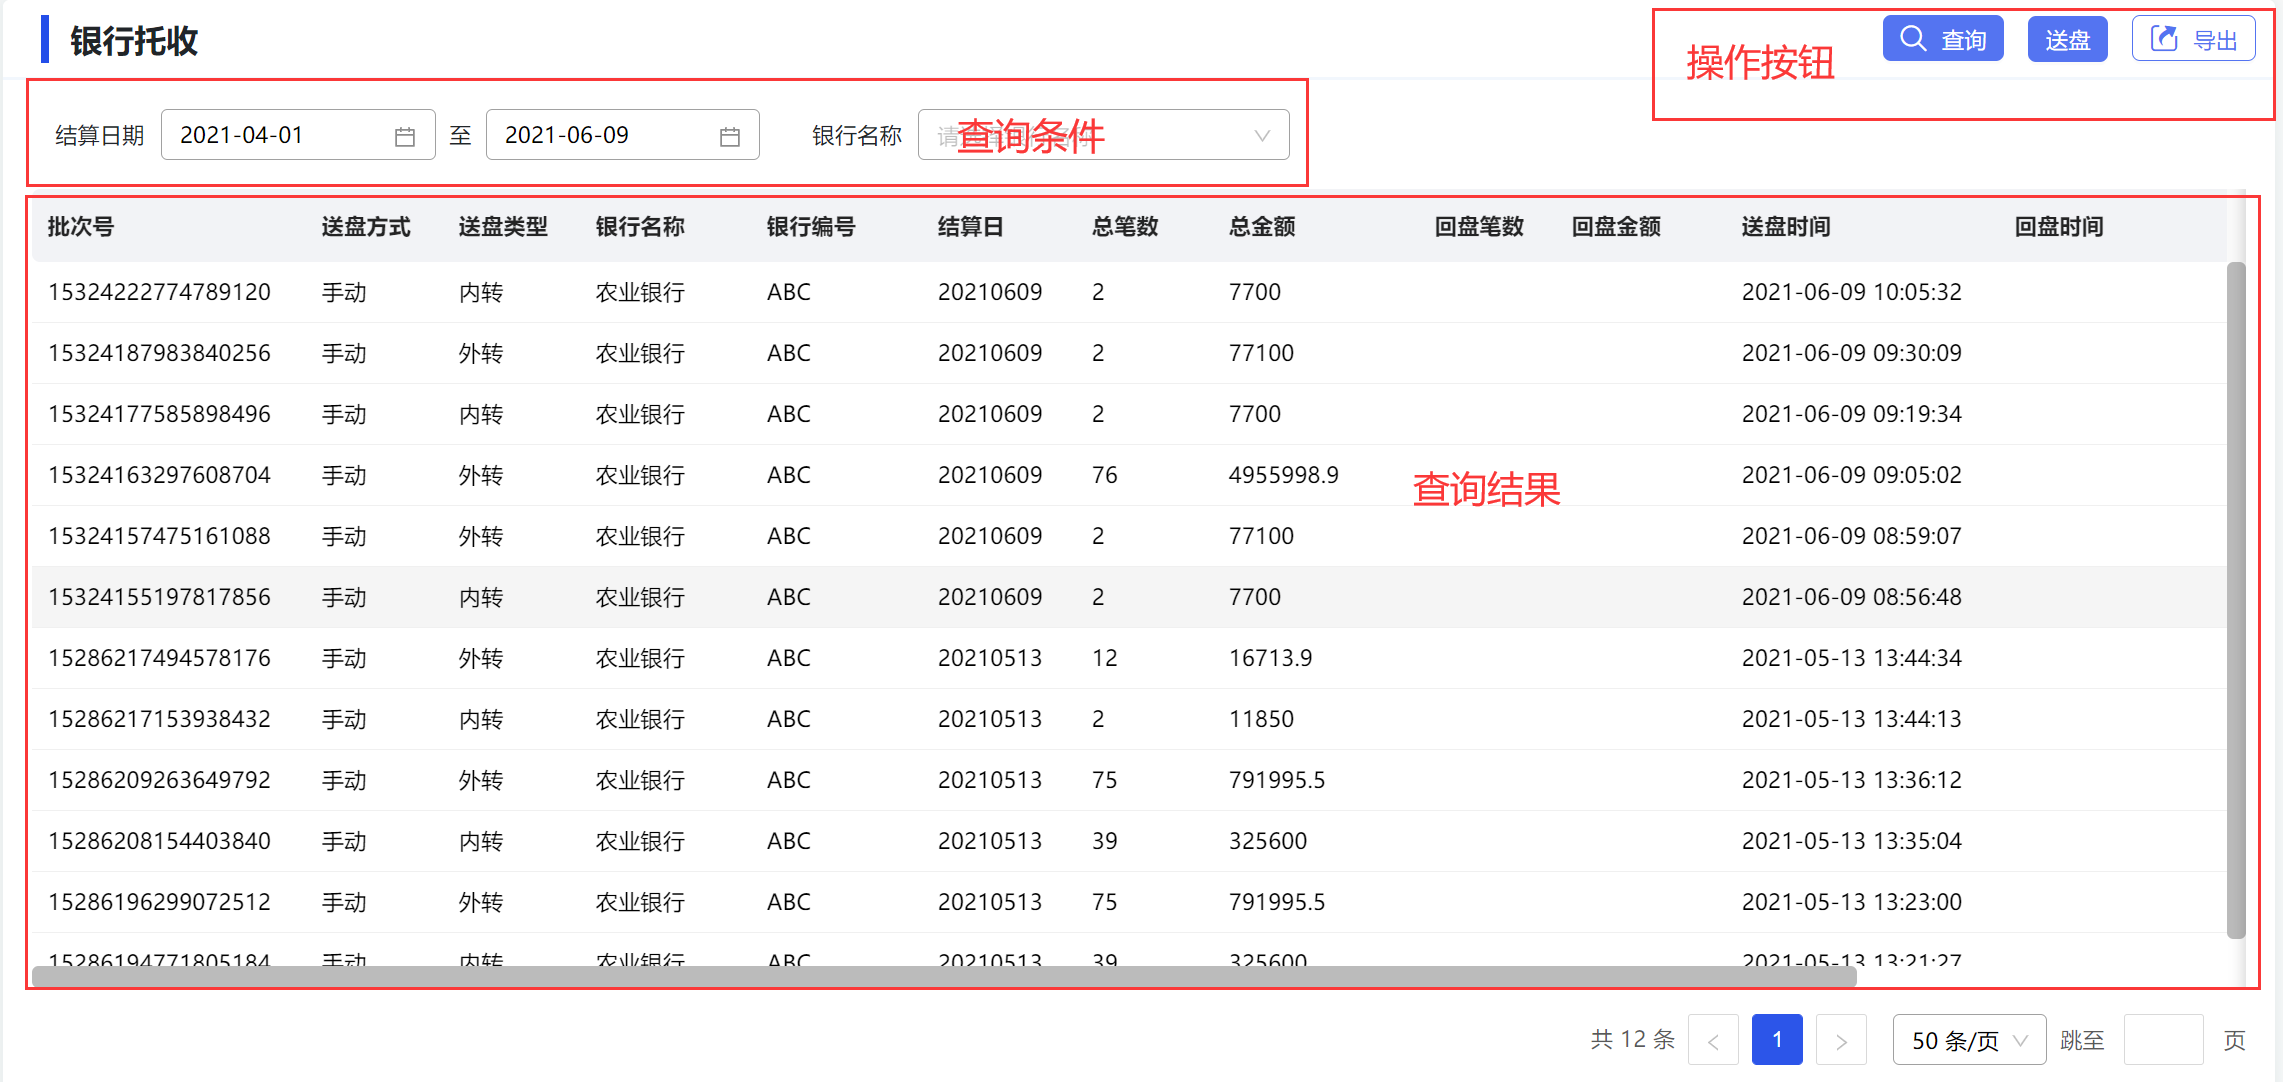Click column header 银行编号

coord(811,227)
